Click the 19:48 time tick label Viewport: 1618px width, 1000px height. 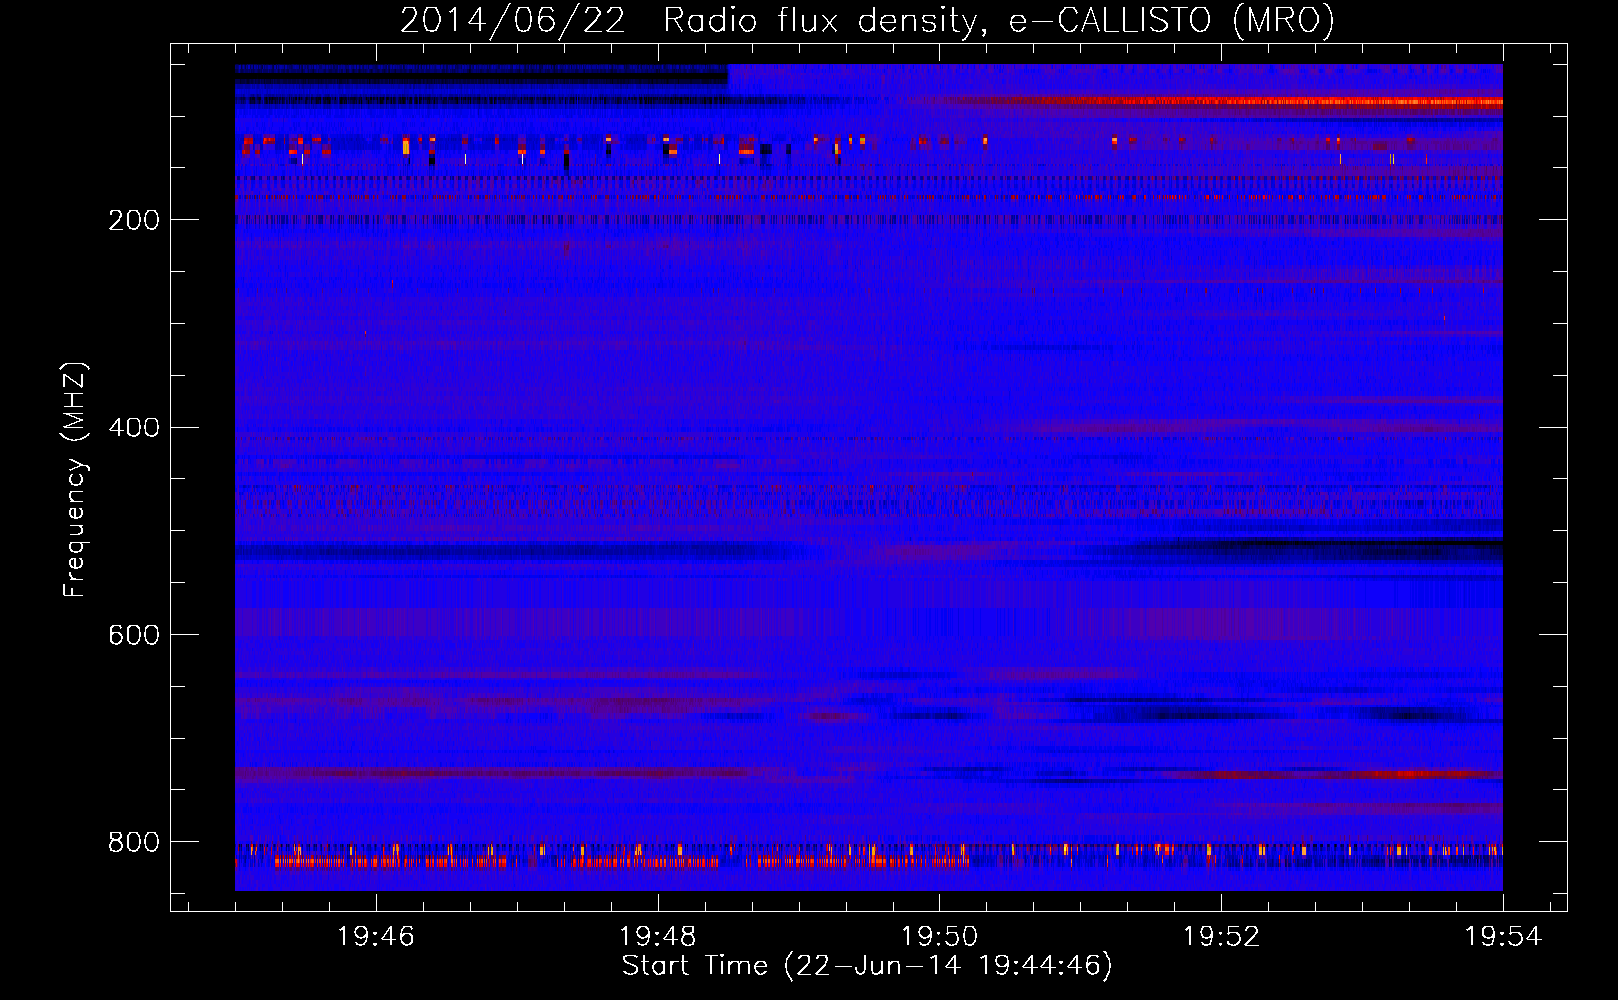click(x=657, y=937)
